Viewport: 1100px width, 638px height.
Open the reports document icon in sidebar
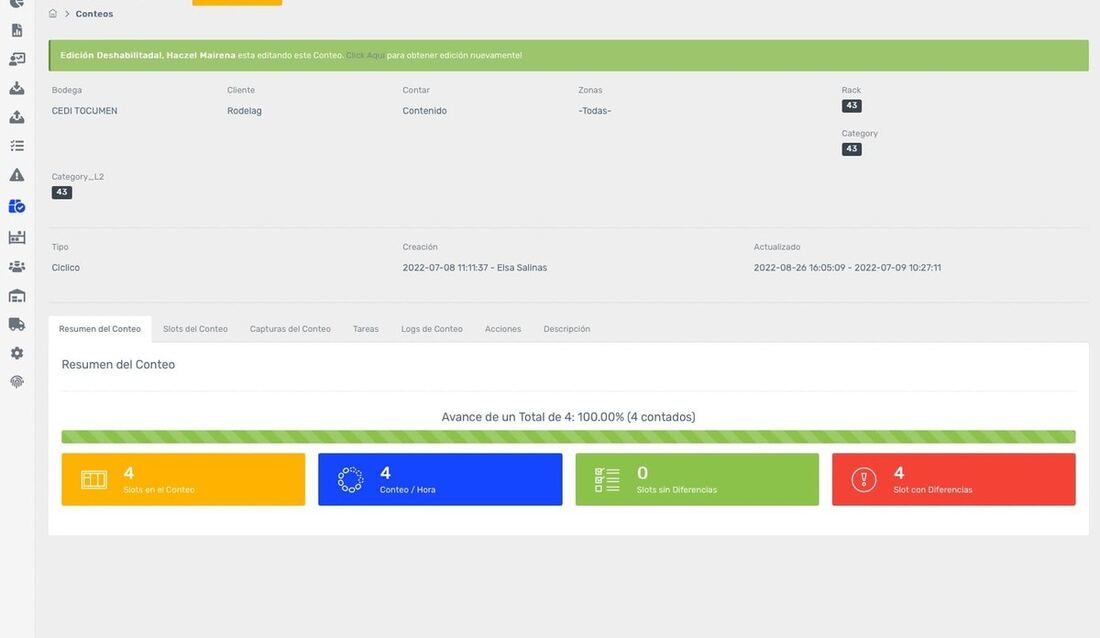click(x=17, y=30)
